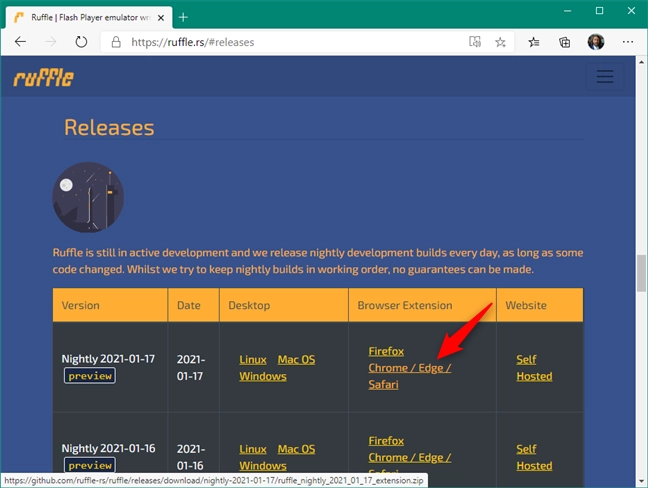Screen dimensions: 648x488
Task: Download Mac OS build for Nightly 2021-01-16
Action: (x=296, y=449)
